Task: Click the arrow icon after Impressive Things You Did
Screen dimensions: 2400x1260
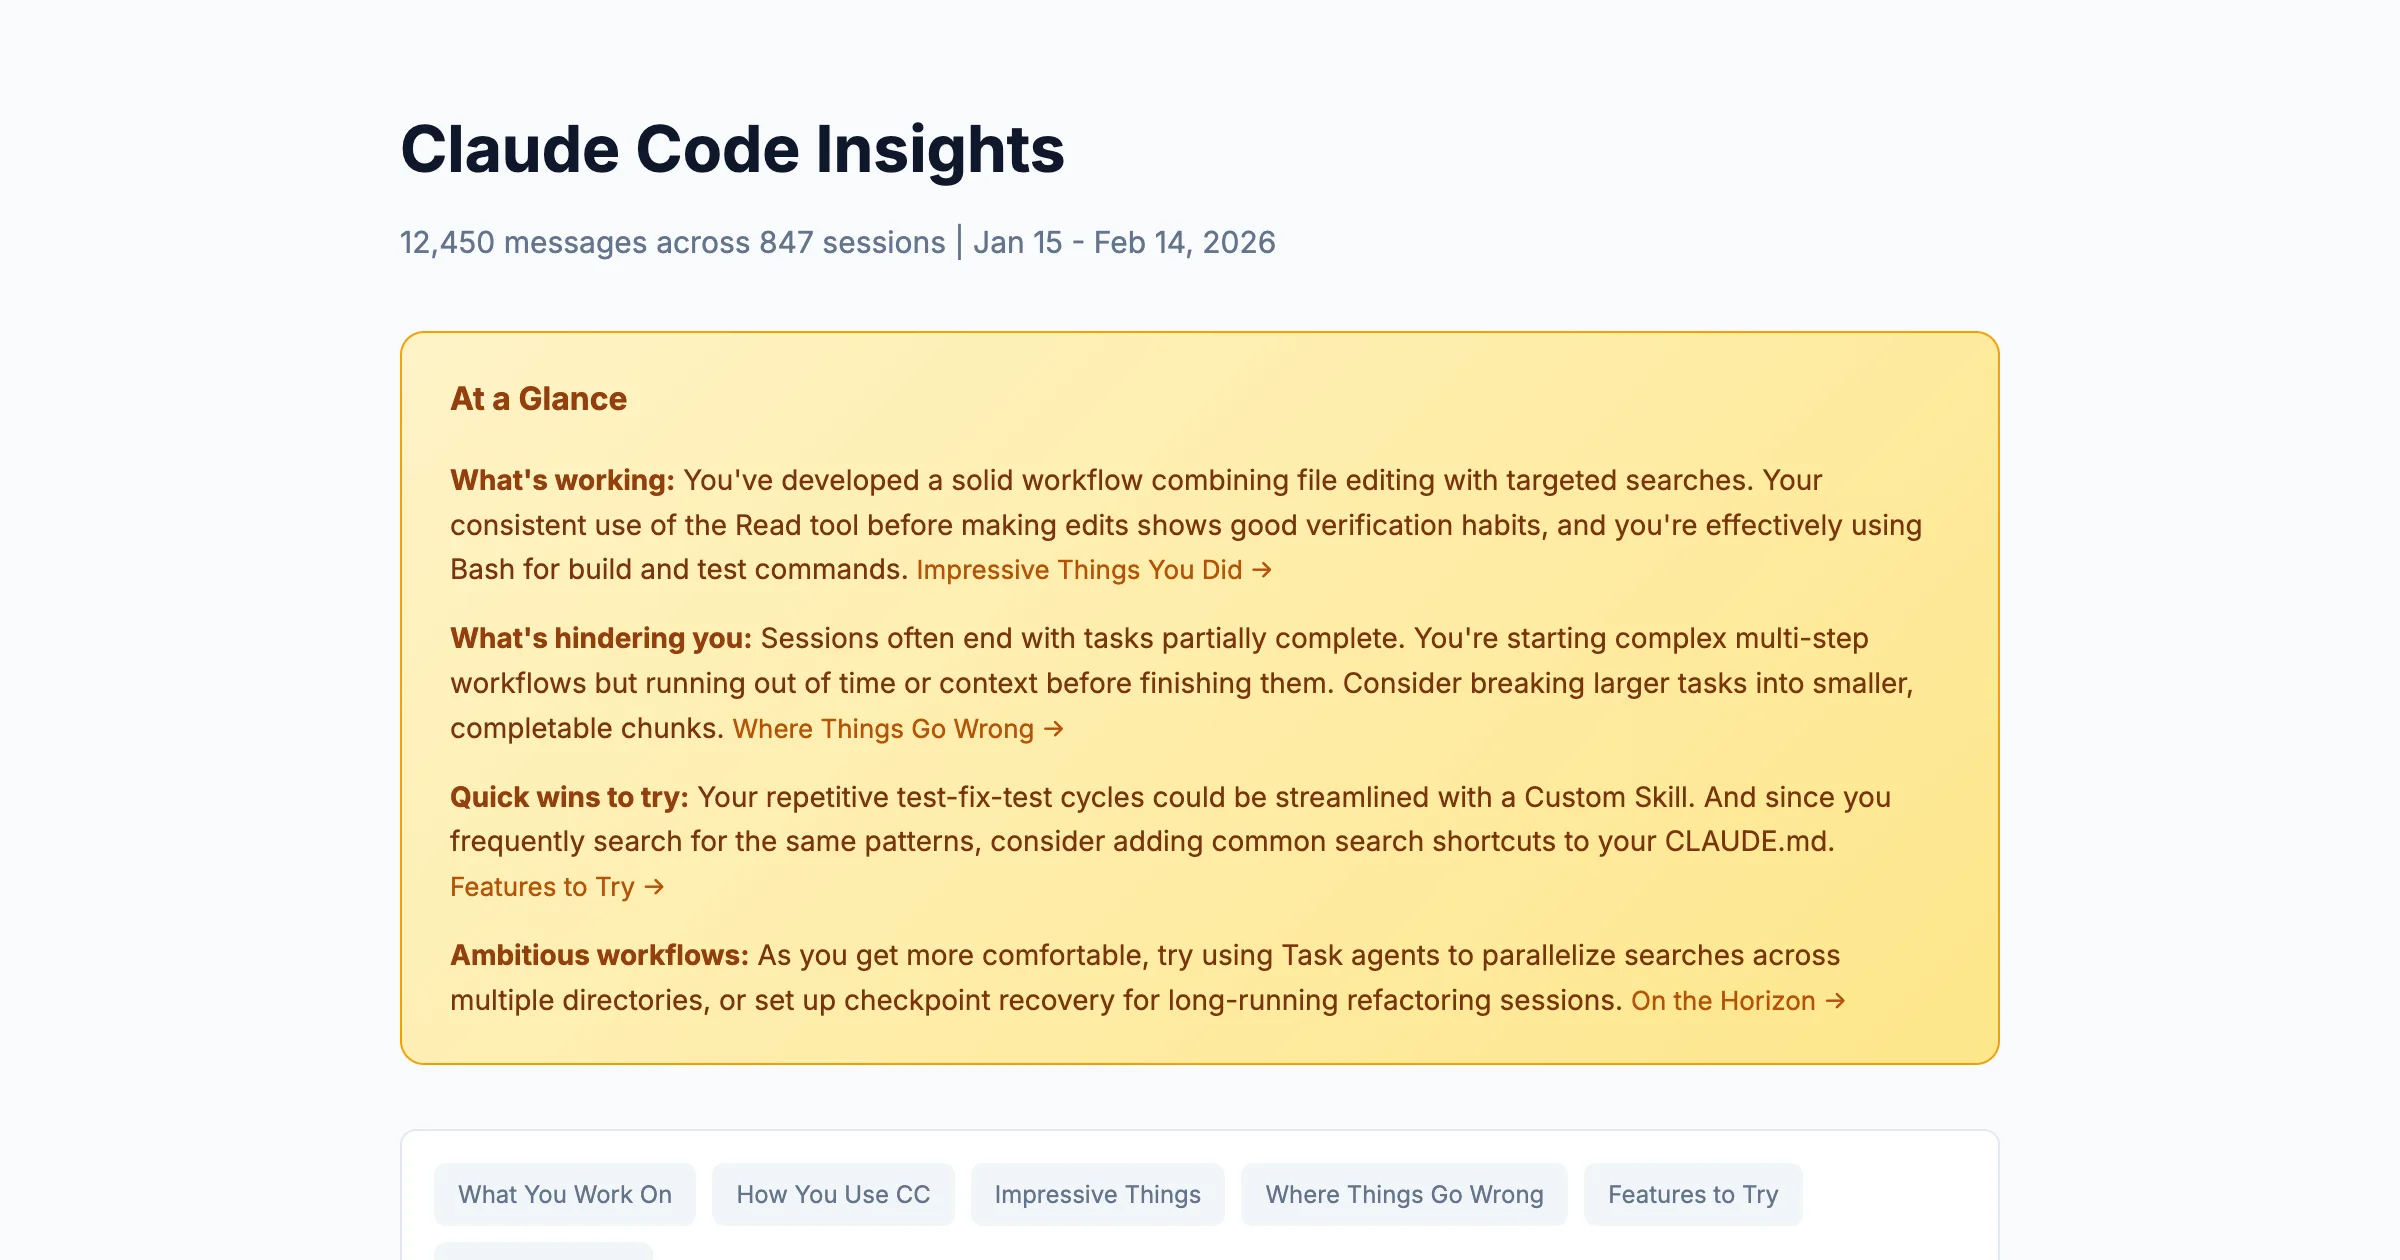Action: pyautogui.click(x=1262, y=569)
